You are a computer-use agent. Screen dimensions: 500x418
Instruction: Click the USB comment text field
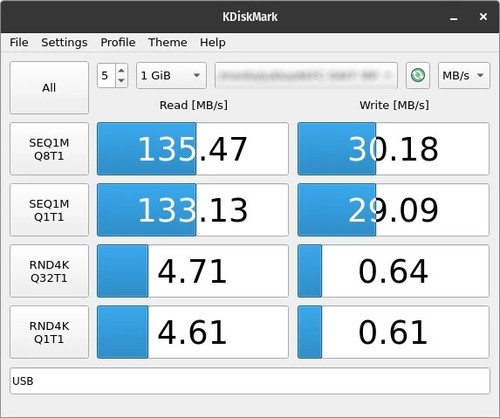click(250, 381)
